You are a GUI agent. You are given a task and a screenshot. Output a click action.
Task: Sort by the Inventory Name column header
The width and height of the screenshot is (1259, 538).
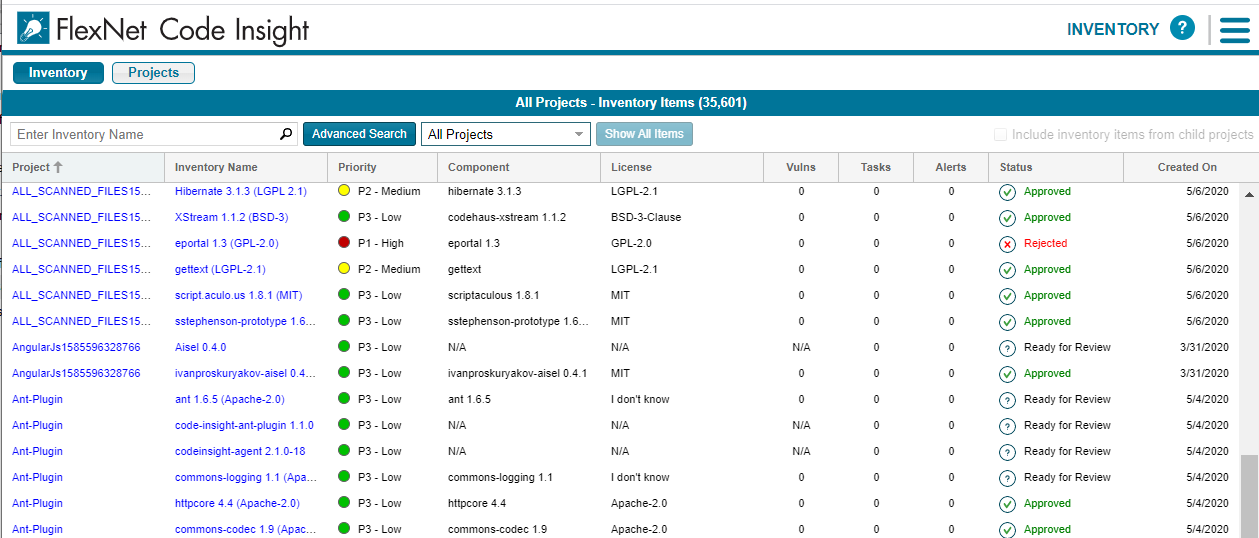coord(246,167)
